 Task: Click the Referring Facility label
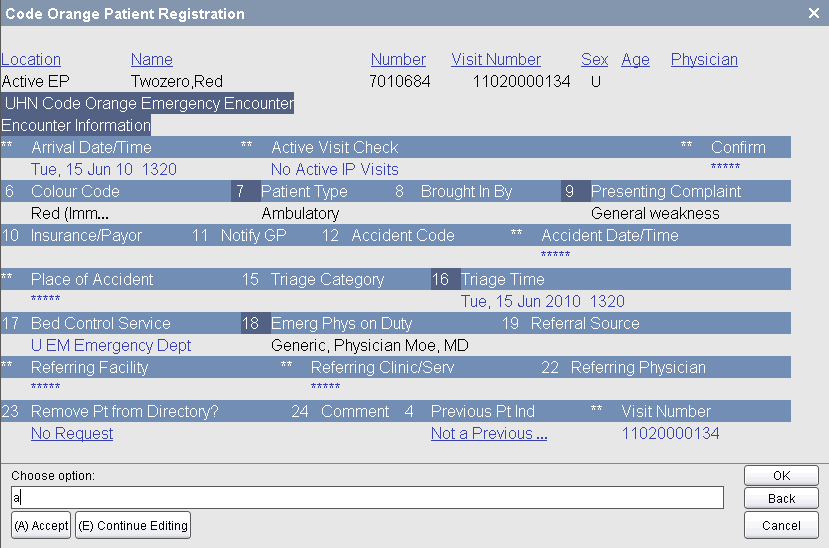click(89, 367)
